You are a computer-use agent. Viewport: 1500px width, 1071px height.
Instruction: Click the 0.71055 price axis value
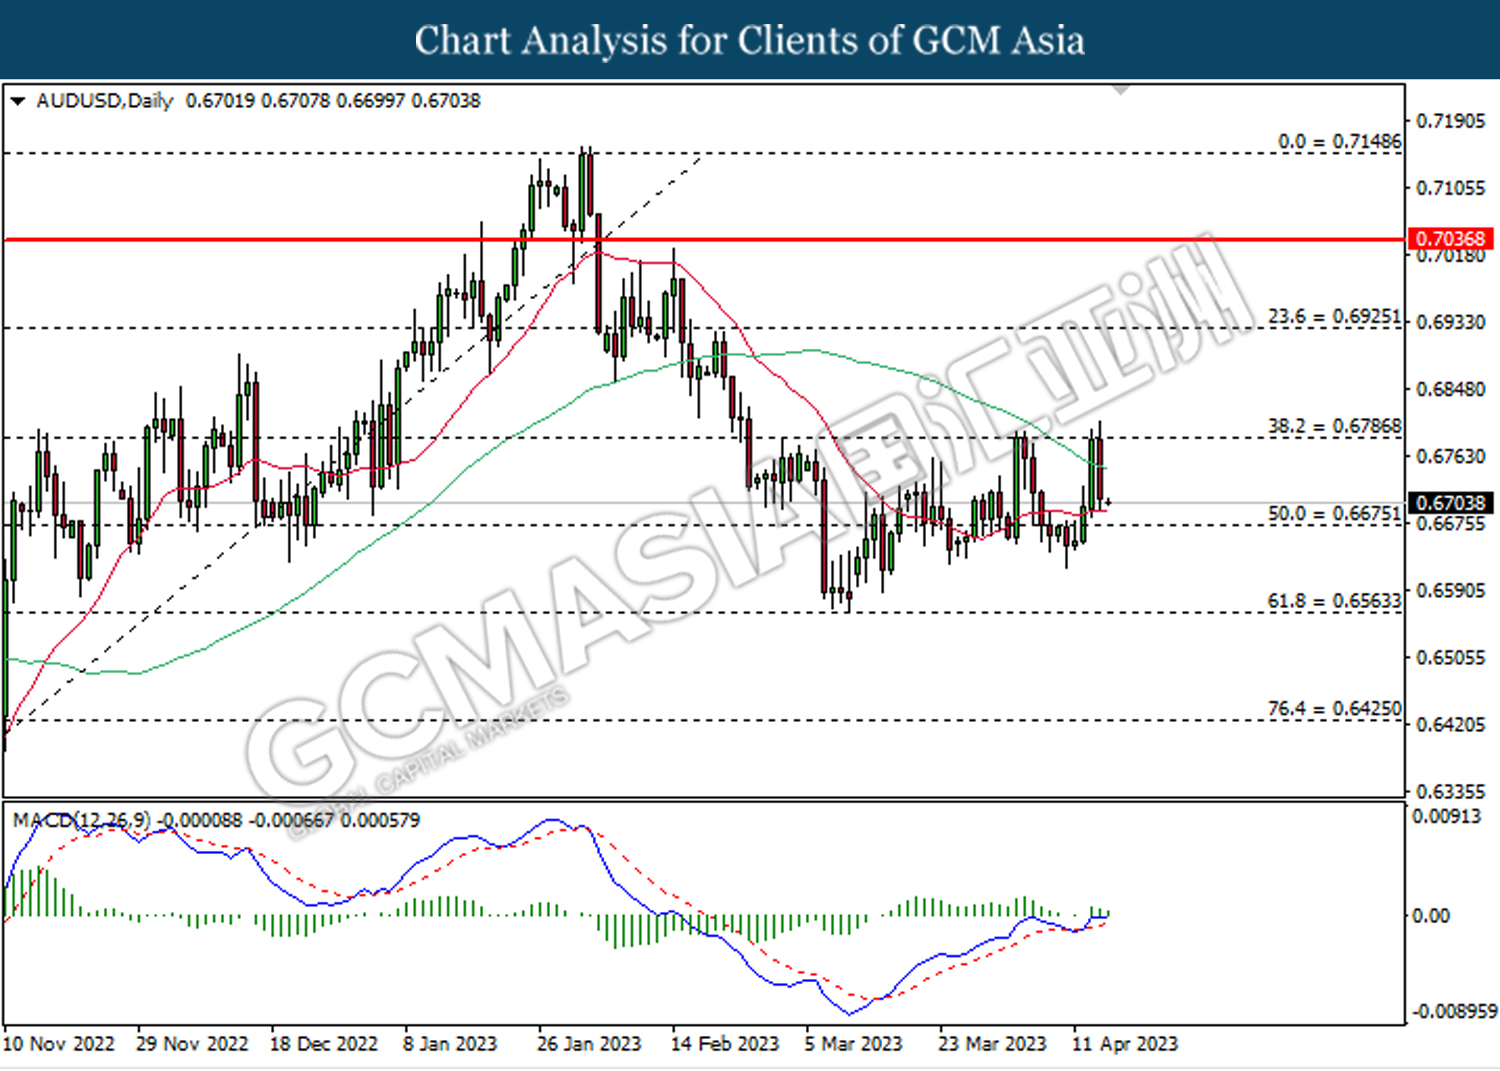[1451, 188]
